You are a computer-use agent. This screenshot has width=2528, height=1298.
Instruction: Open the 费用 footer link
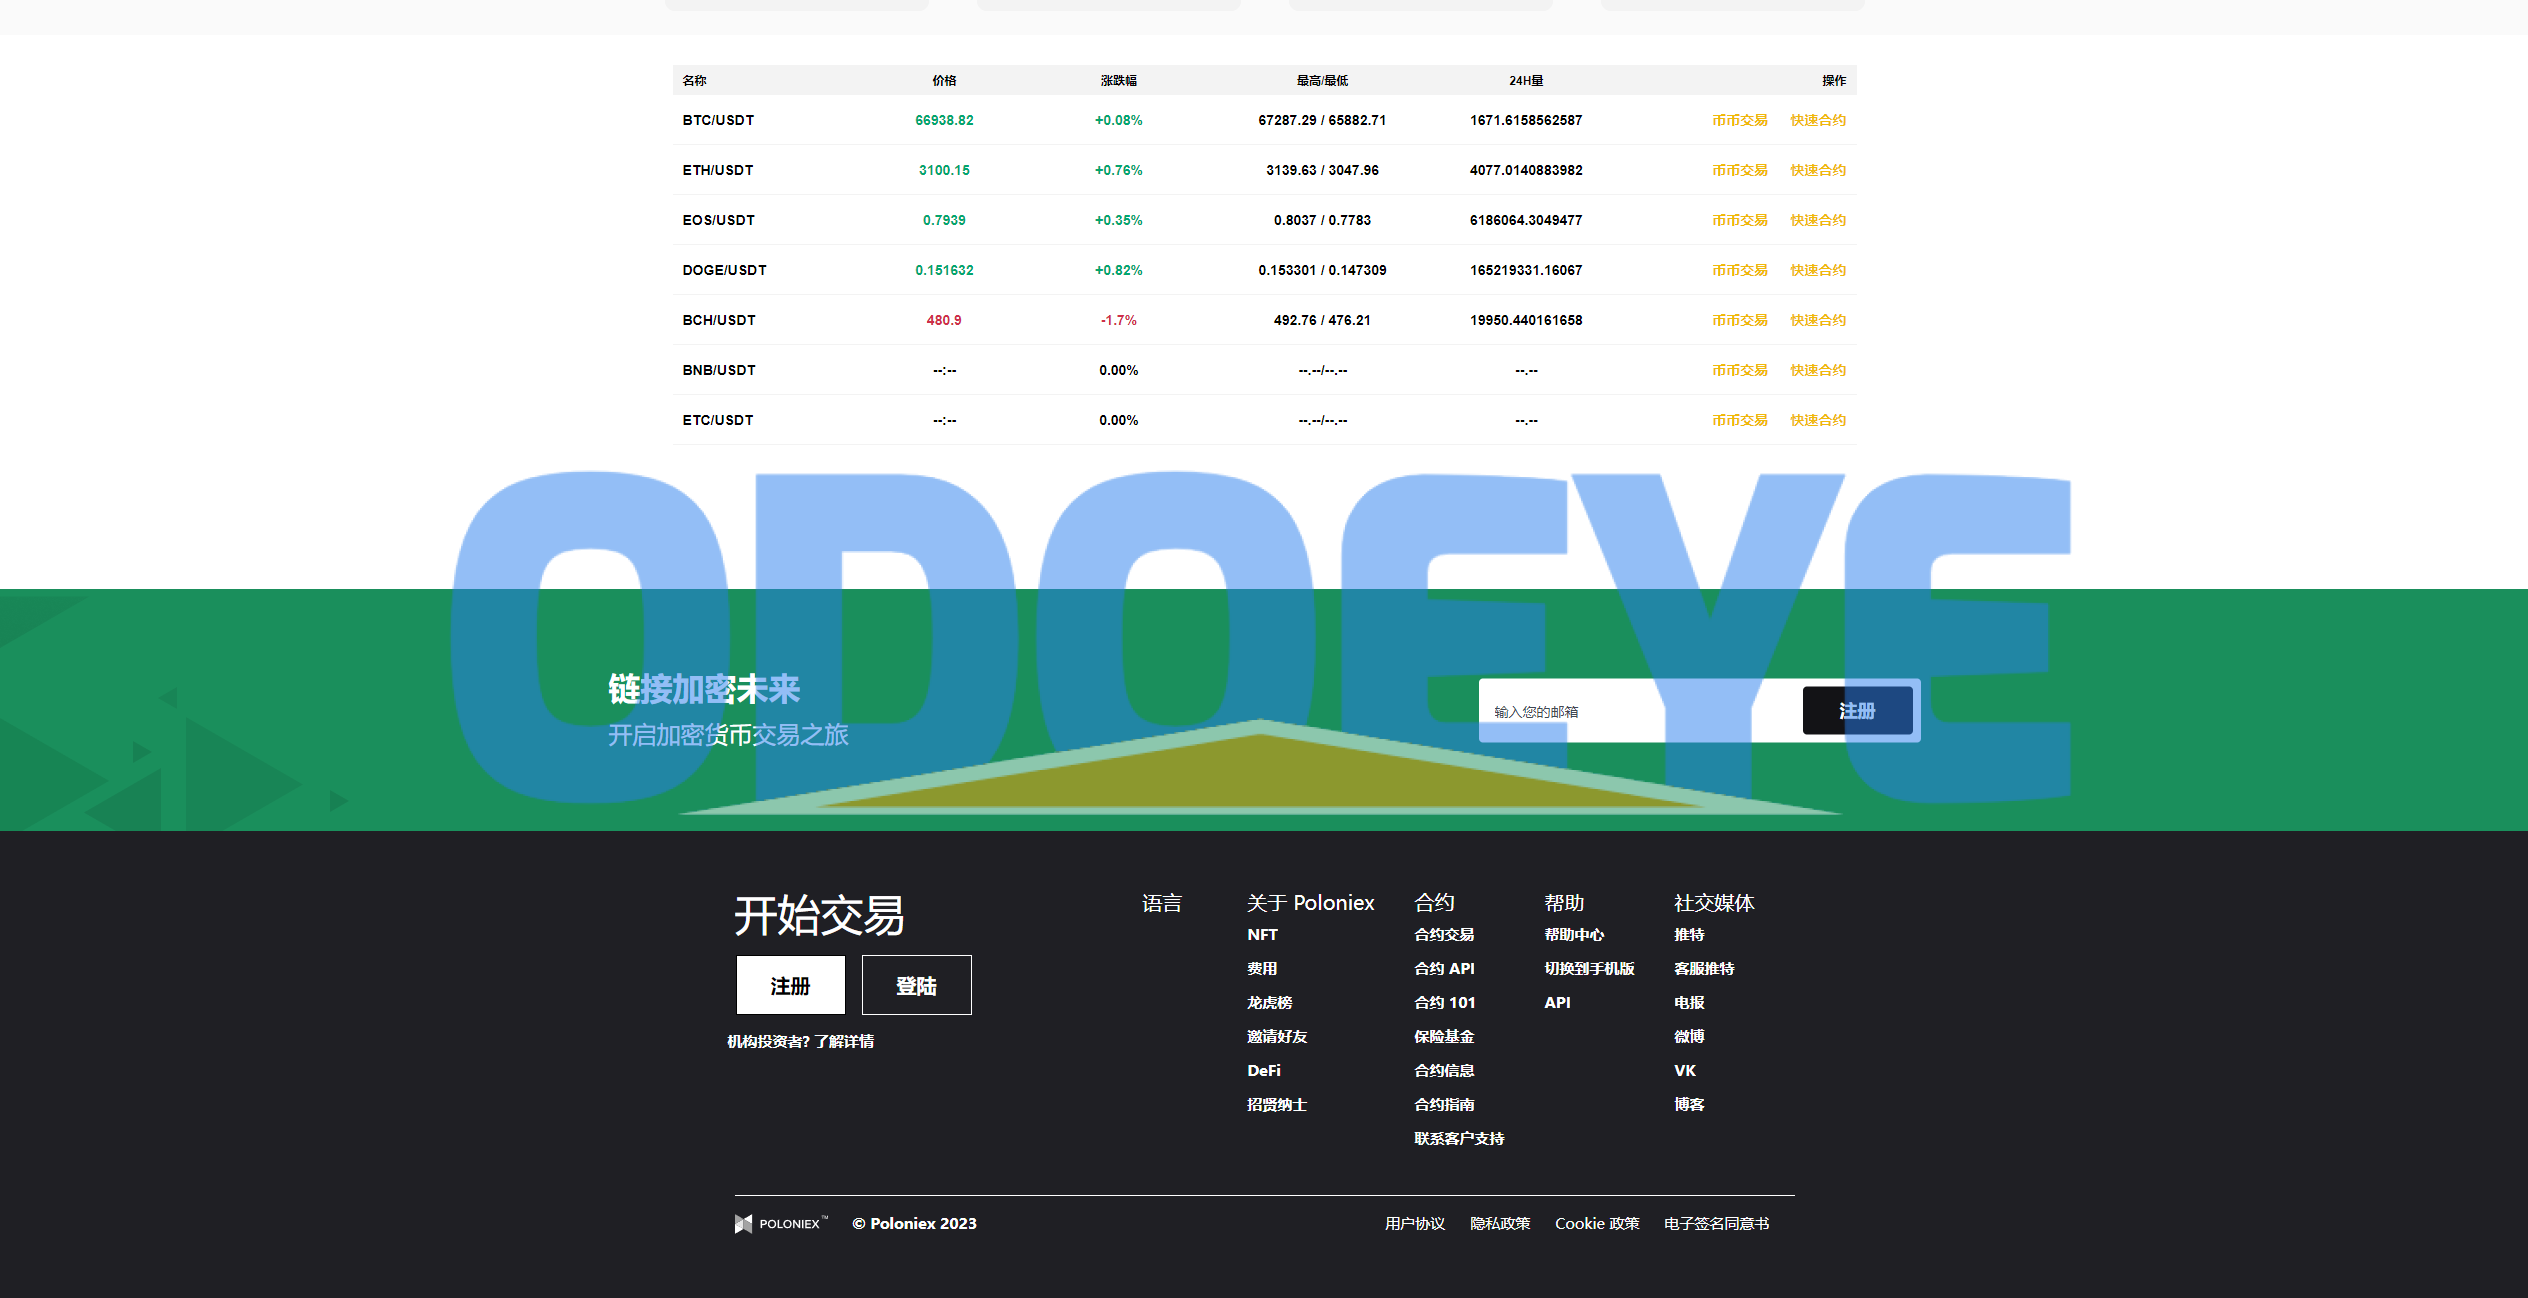pos(1262,969)
